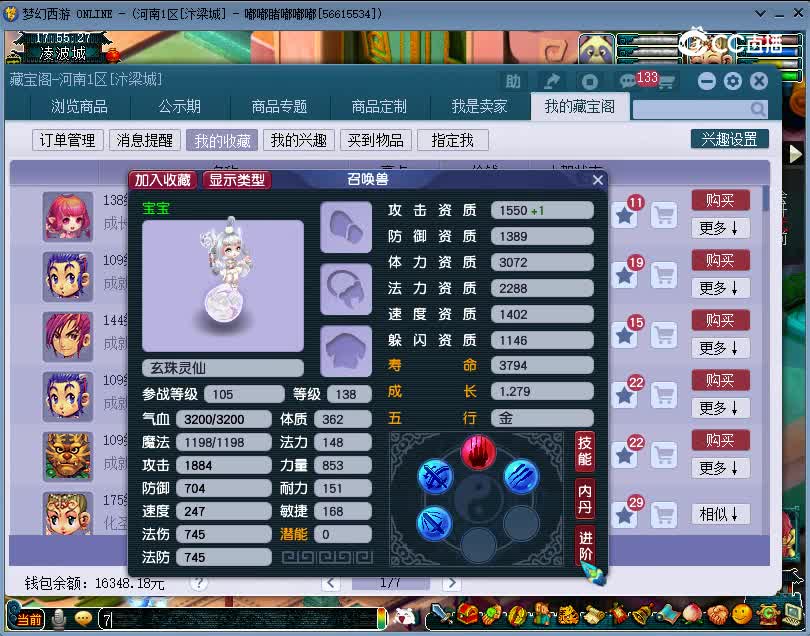
Task: Switch to the 浏览商品 tab
Action: click(79, 106)
